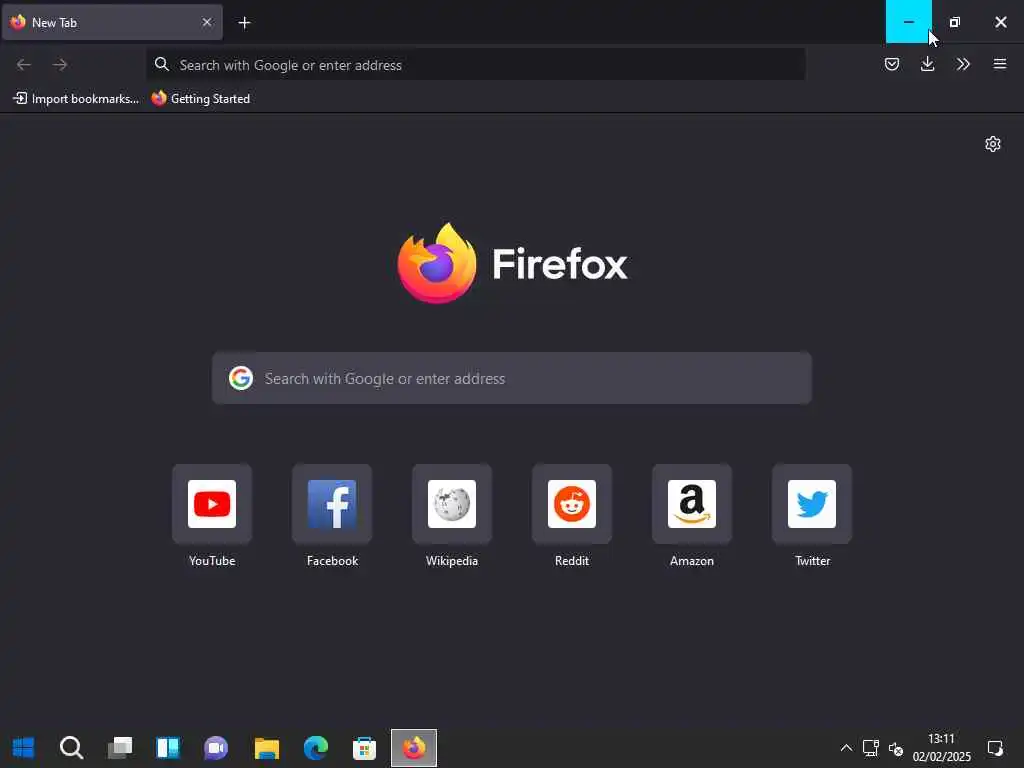Open muted volume tray icon
Image resolution: width=1024 pixels, height=768 pixels.
tap(895, 748)
